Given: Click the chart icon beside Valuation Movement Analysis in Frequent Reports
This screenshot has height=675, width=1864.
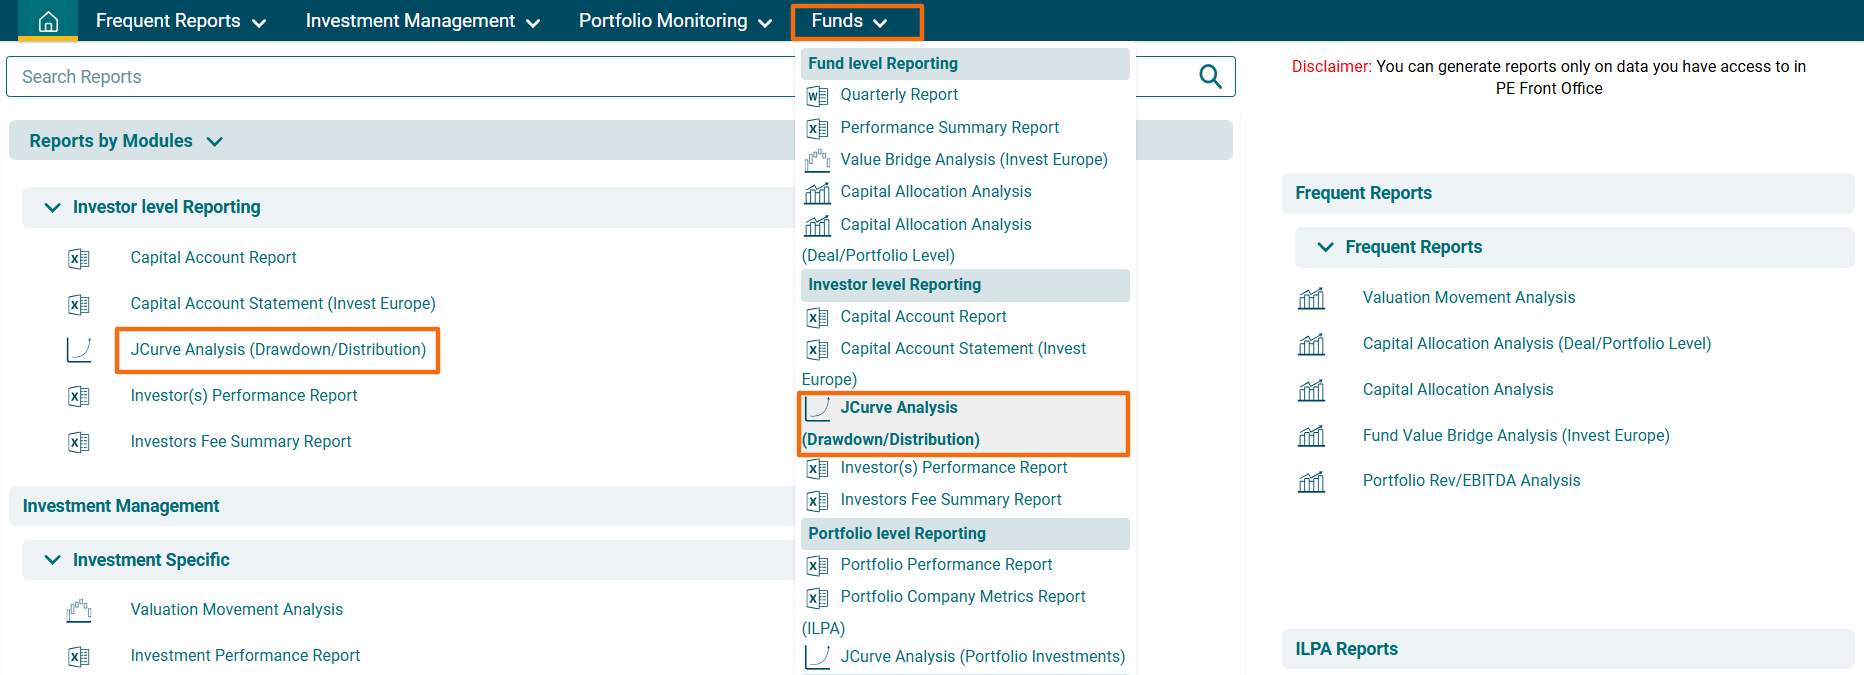Looking at the screenshot, I should click(1311, 298).
